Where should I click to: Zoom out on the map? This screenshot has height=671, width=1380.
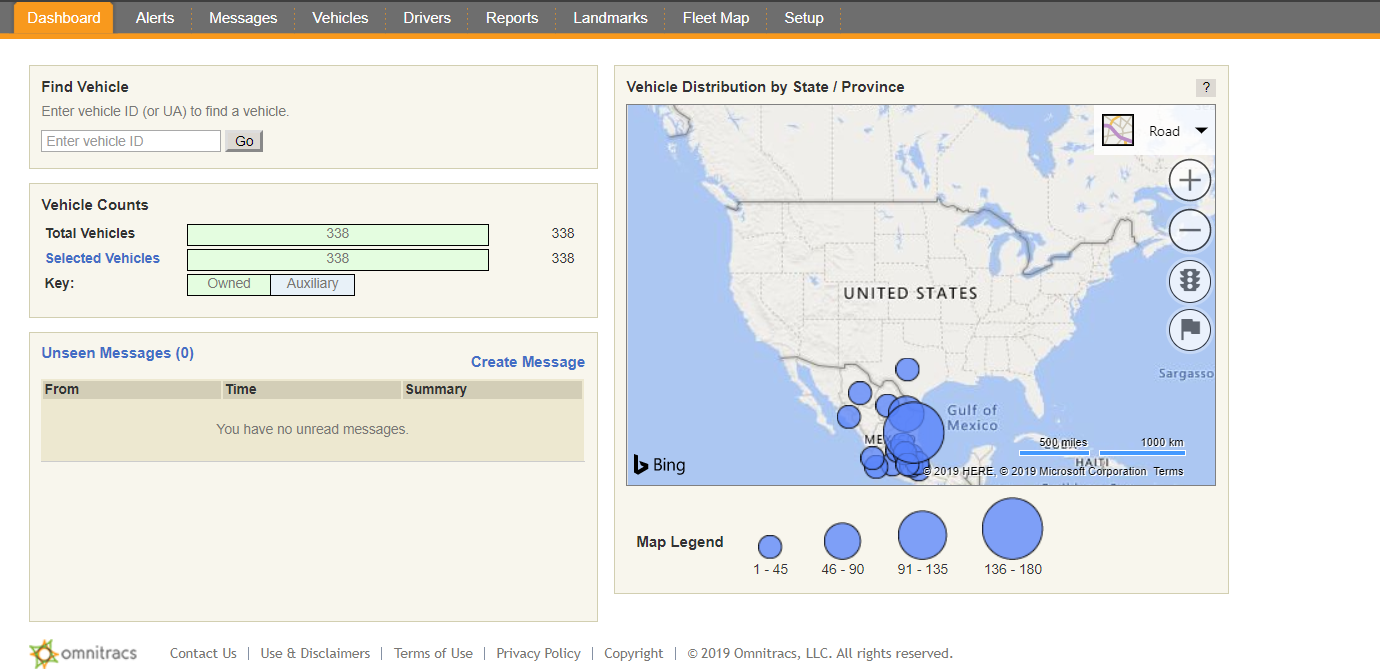1189,231
